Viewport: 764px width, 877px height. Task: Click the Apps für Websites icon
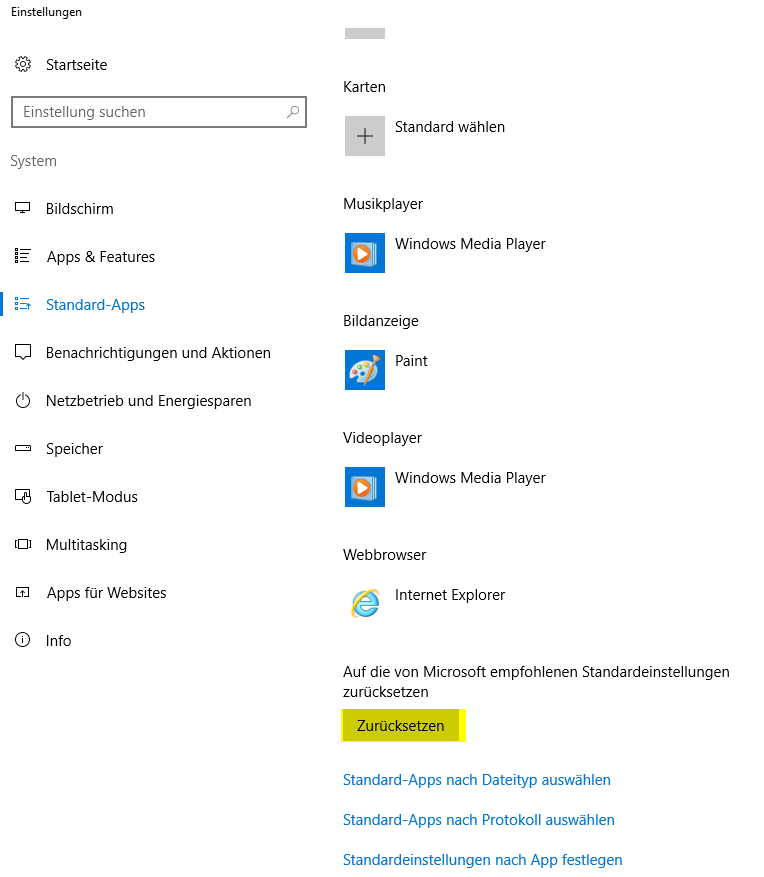pos(22,592)
